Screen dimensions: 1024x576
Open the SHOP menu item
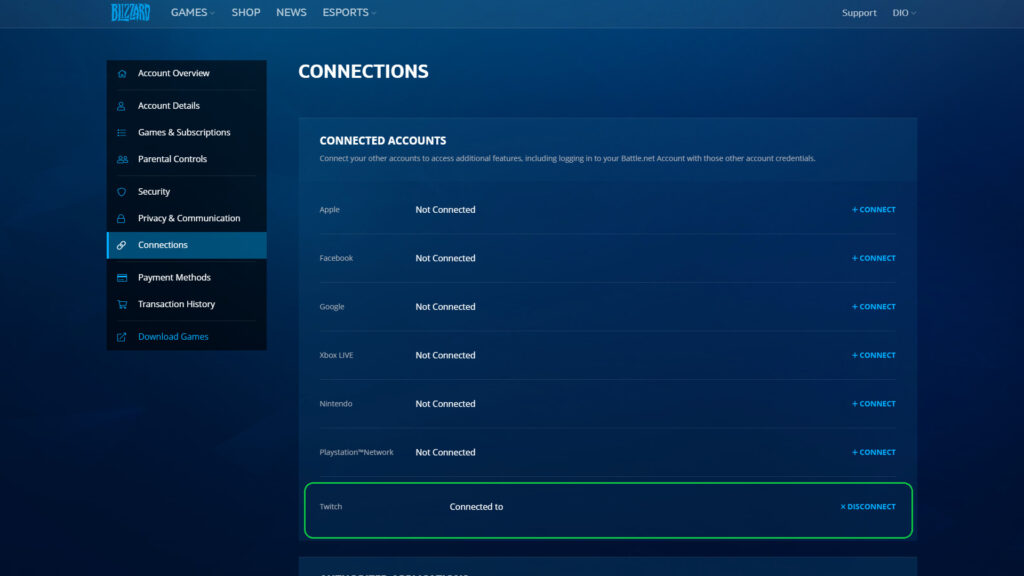pyautogui.click(x=245, y=12)
